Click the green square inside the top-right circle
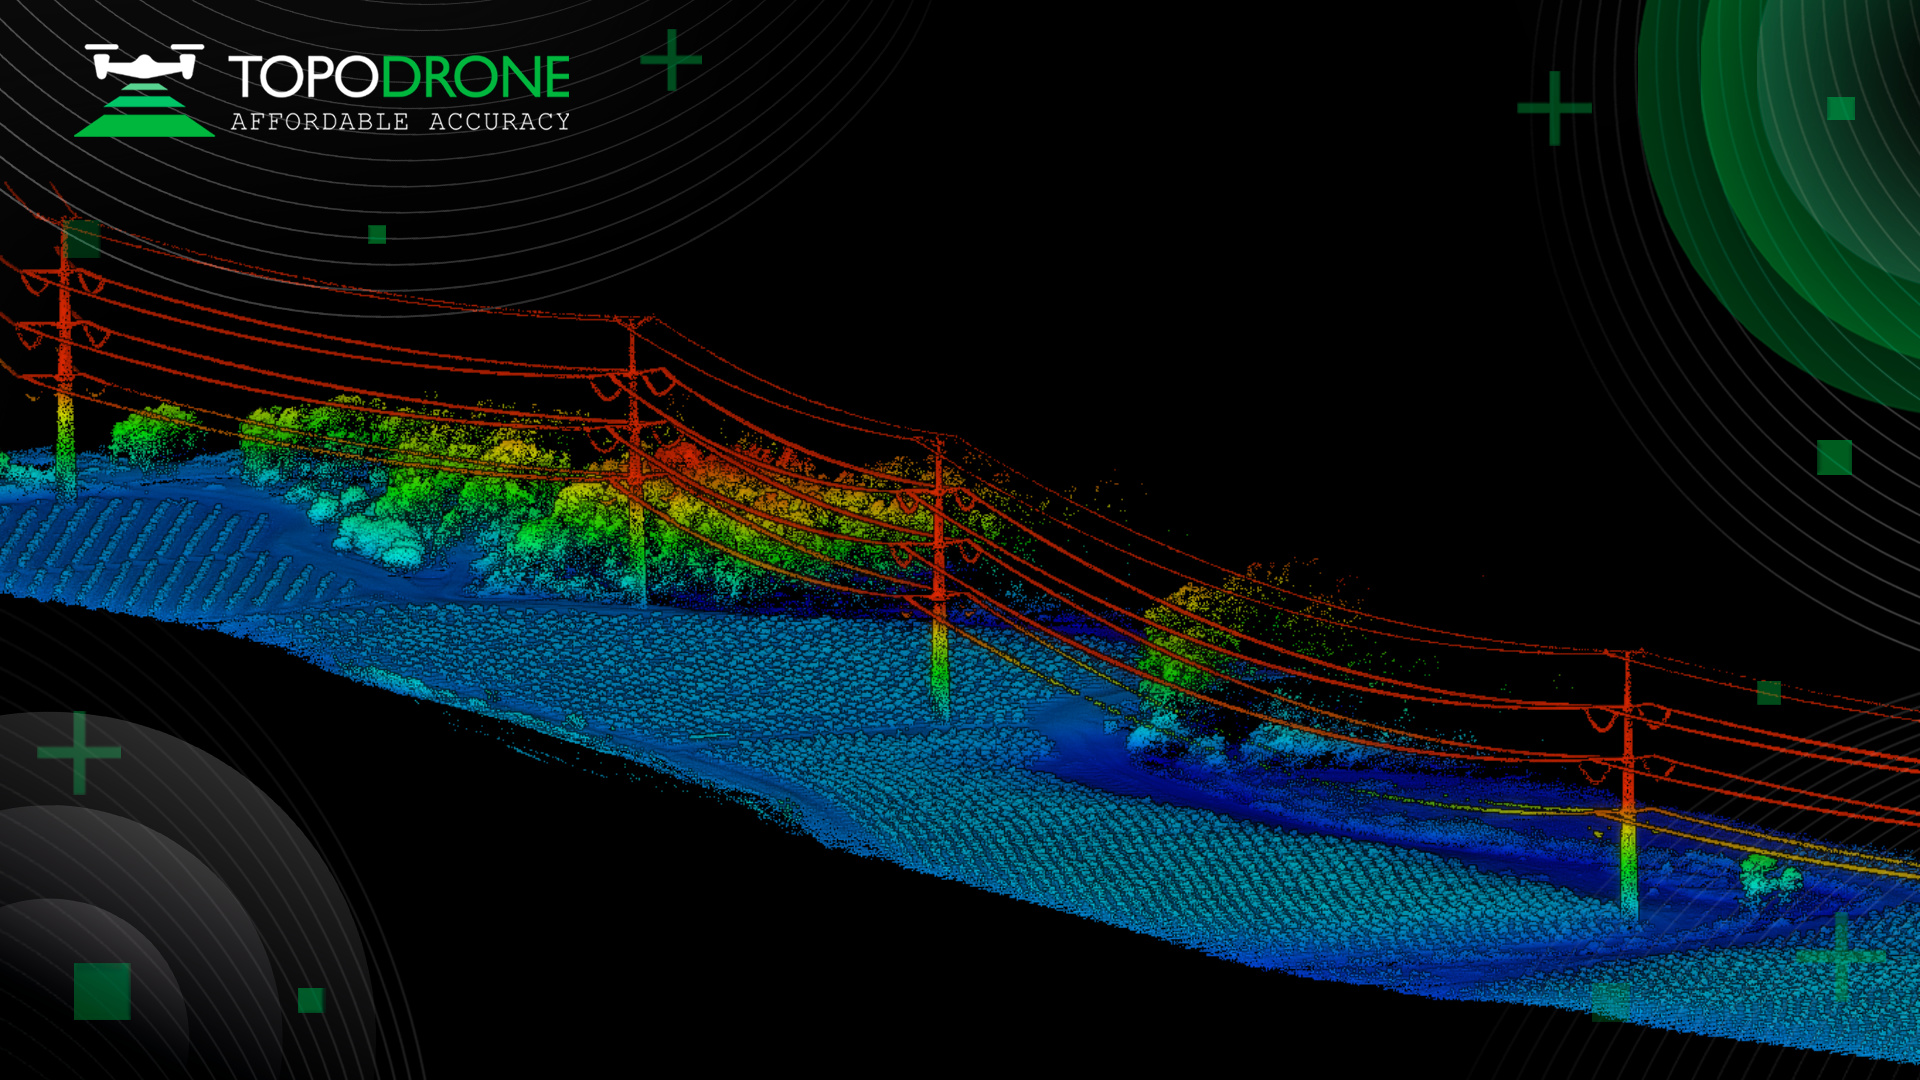Image resolution: width=1920 pixels, height=1080 pixels. (1841, 108)
